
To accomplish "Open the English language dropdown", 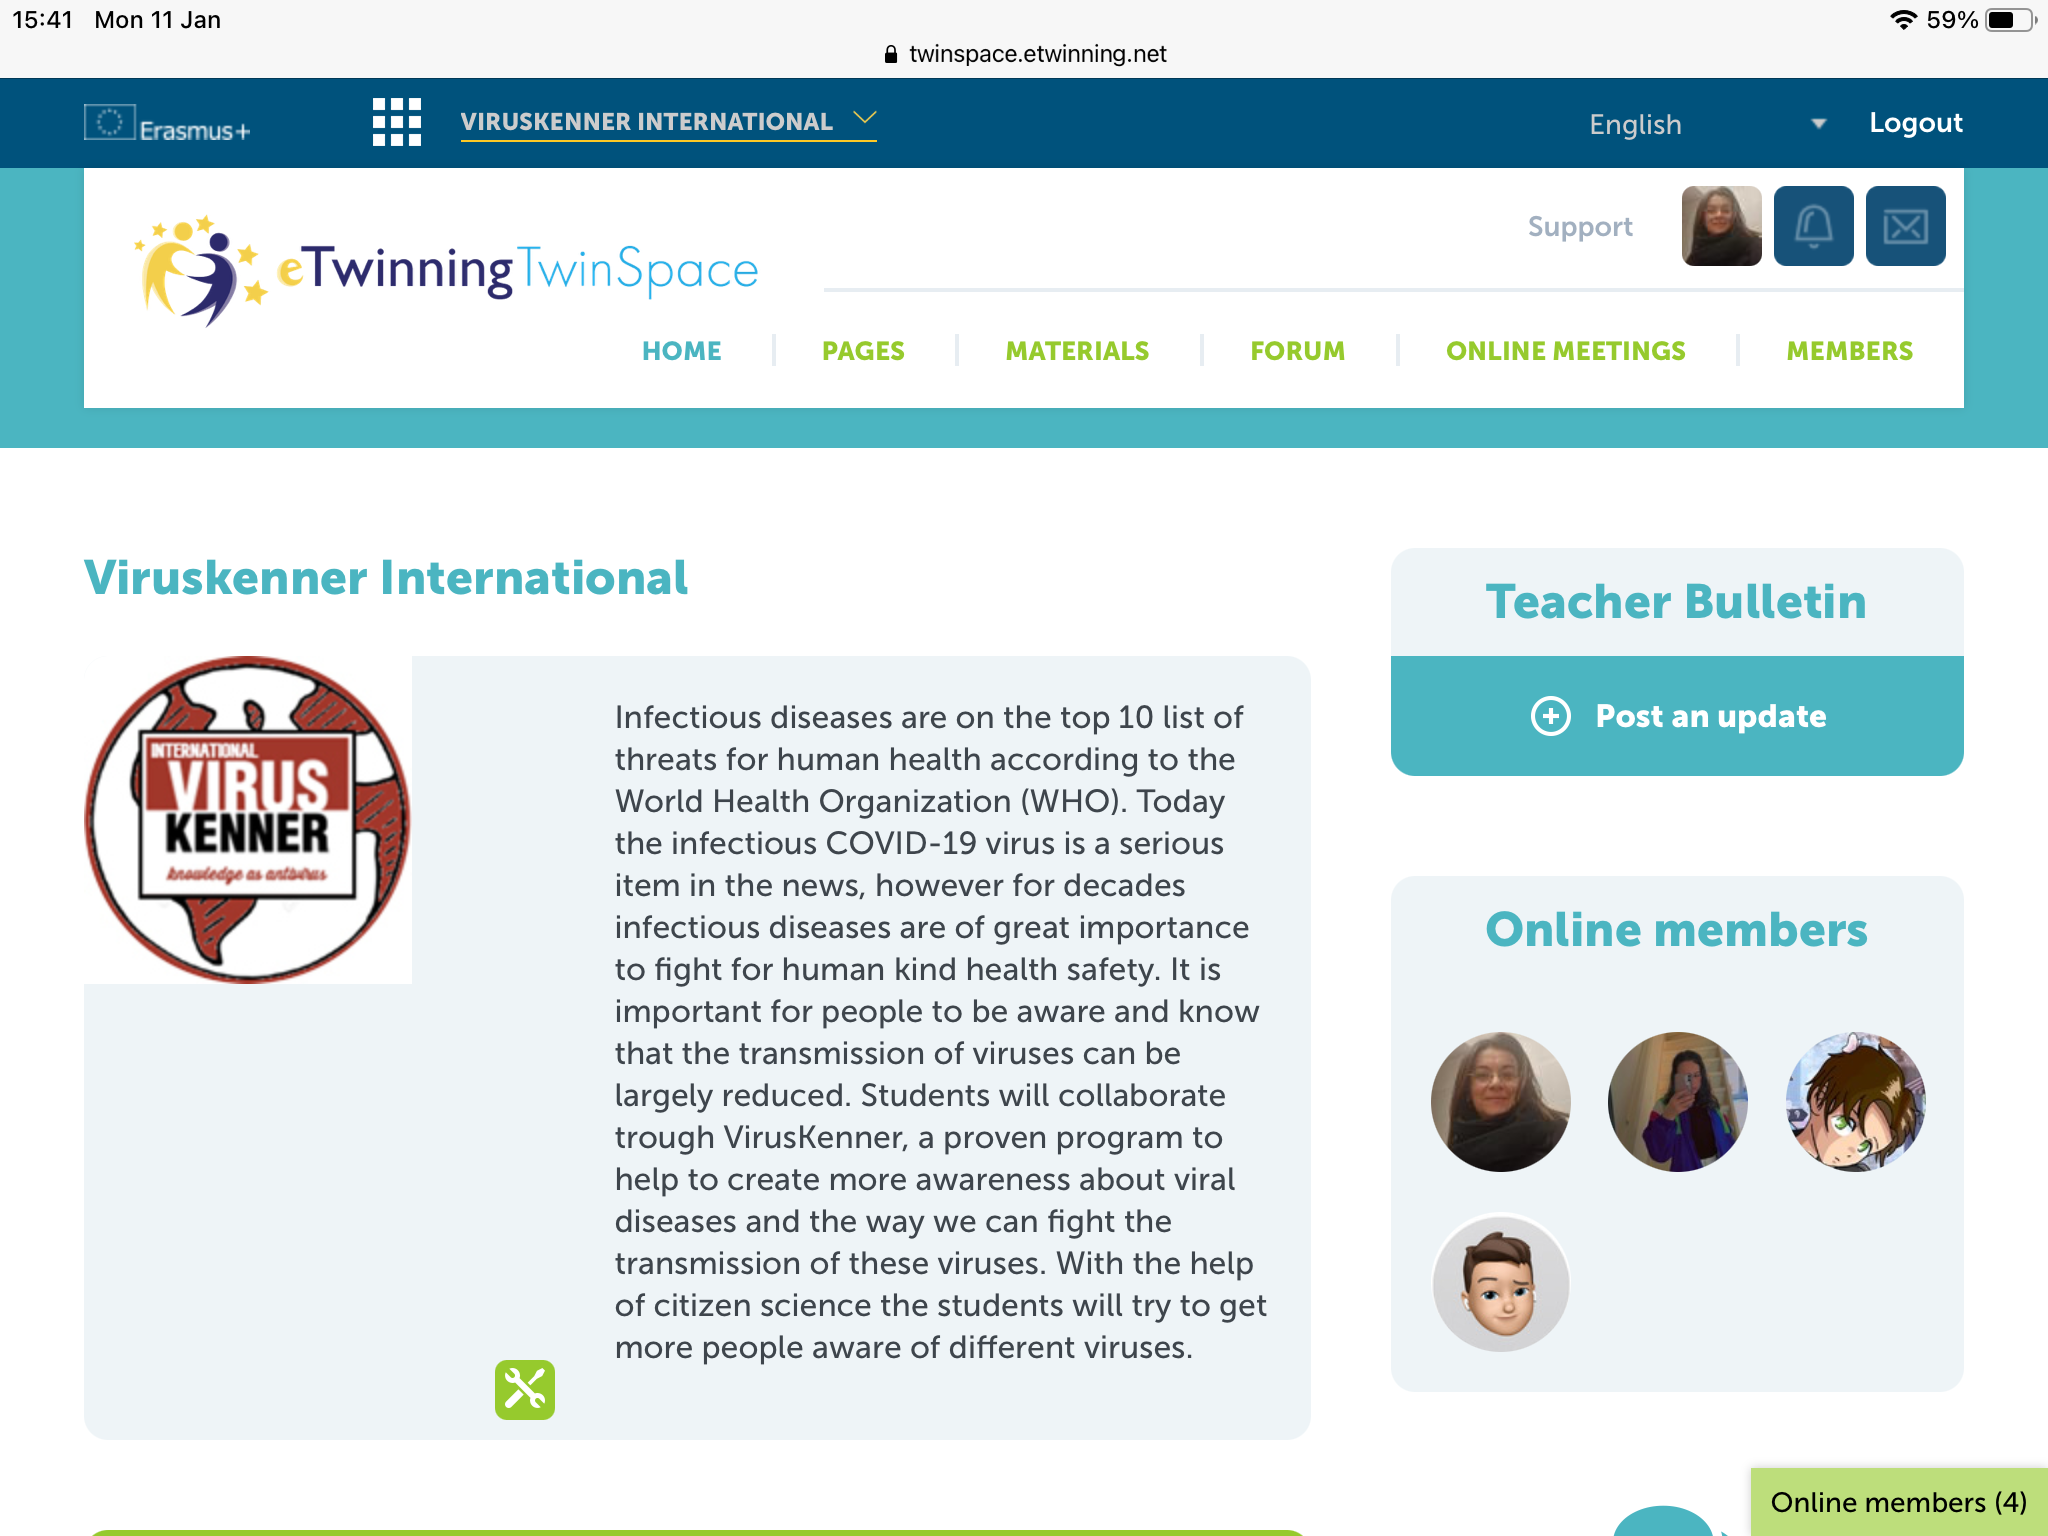I will point(1706,124).
